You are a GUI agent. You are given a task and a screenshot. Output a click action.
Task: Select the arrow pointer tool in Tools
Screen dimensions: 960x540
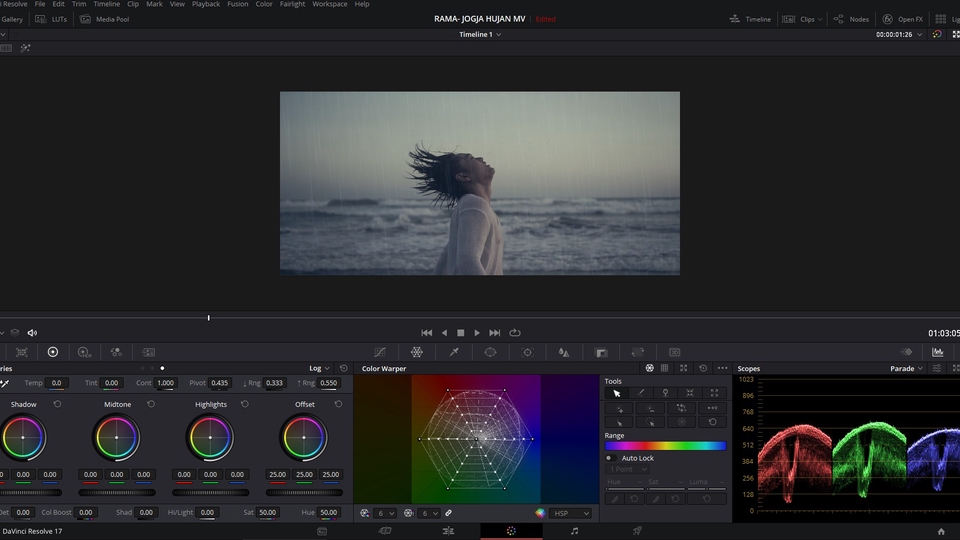[617, 393]
